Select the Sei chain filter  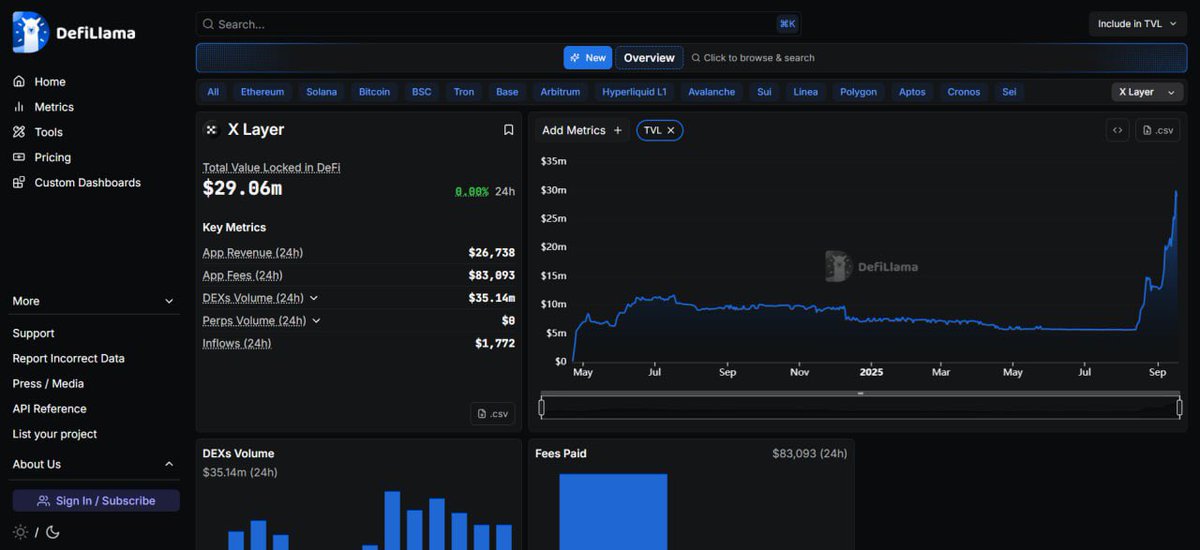[1009, 92]
